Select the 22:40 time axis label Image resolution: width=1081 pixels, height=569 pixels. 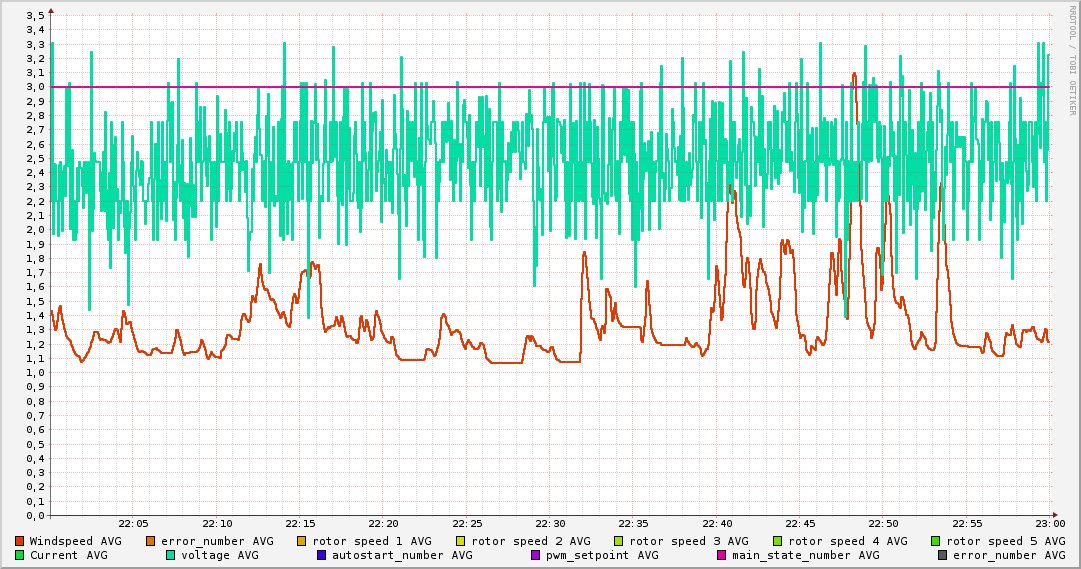[717, 524]
